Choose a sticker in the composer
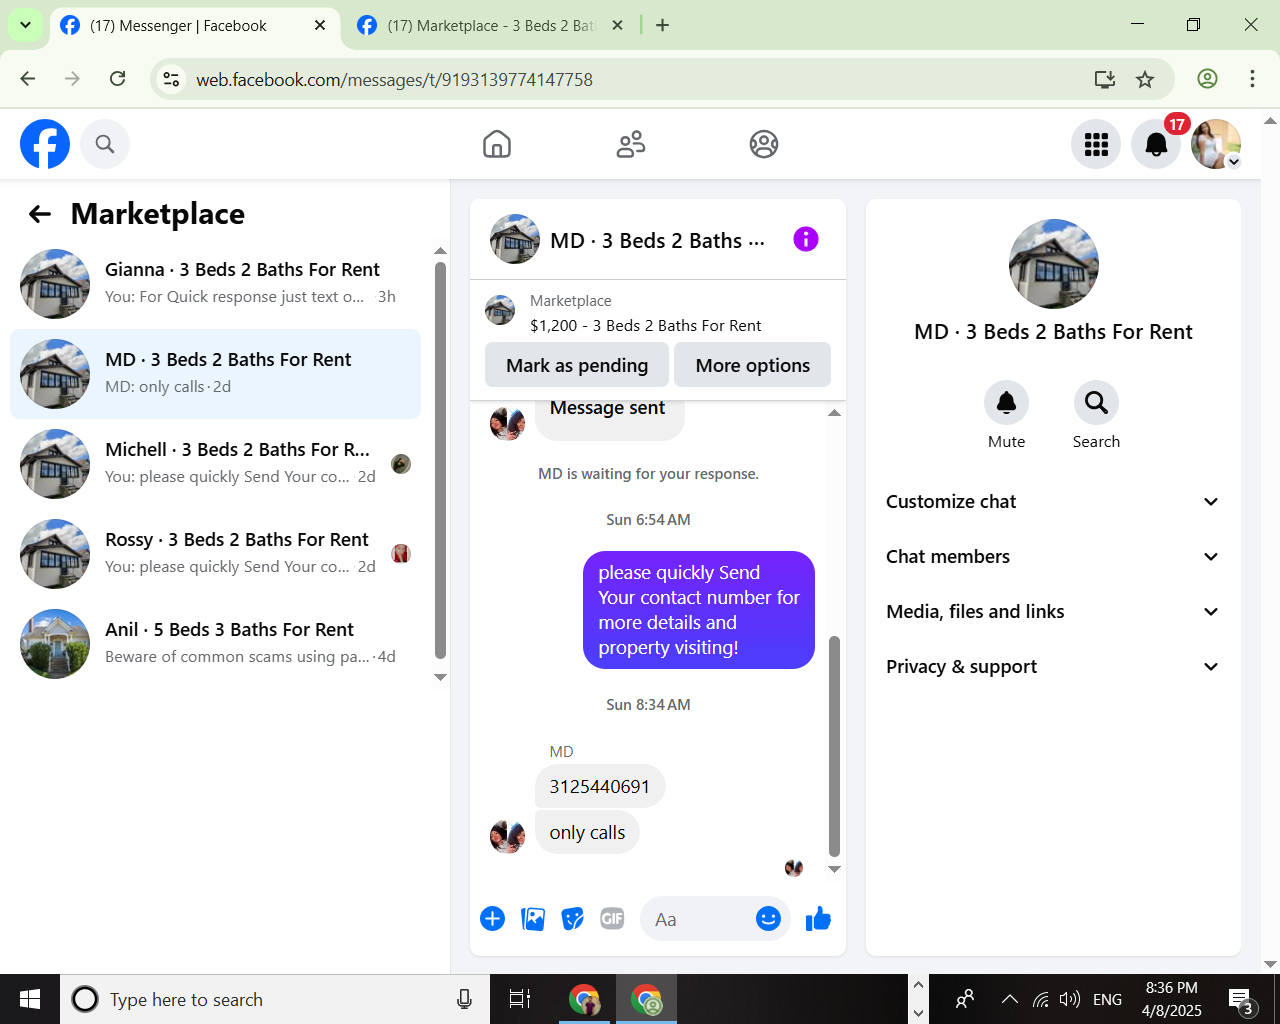1280x1024 pixels. (x=573, y=918)
